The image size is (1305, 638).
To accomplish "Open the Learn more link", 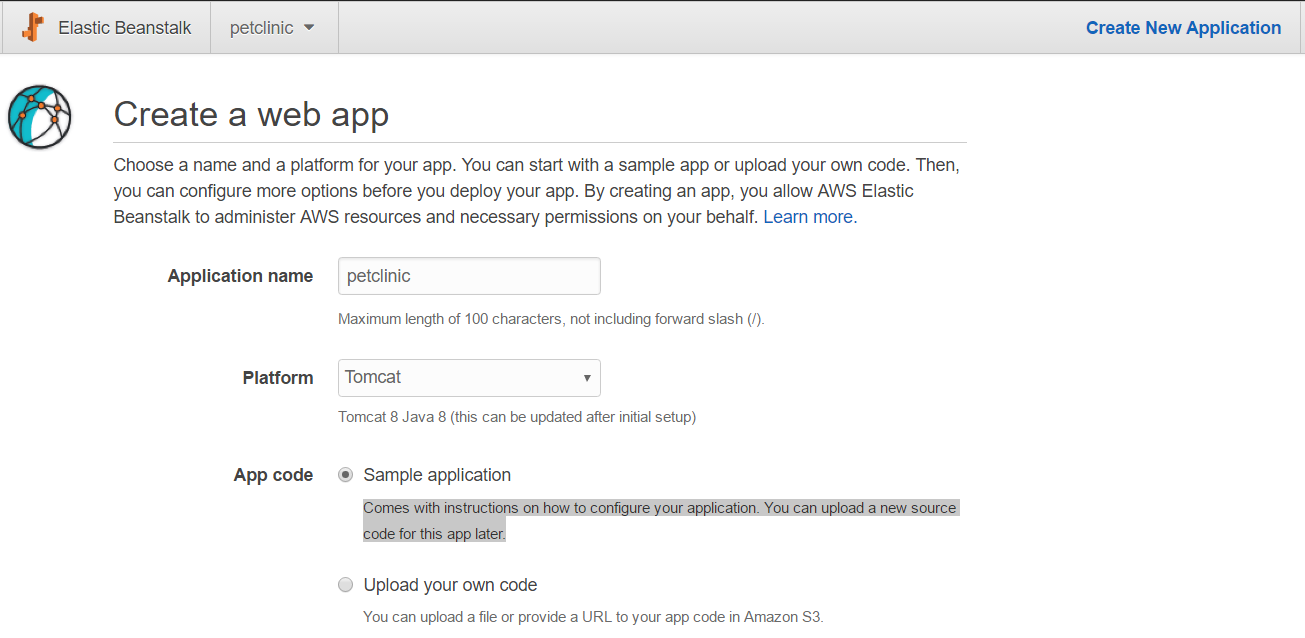I will [x=808, y=217].
